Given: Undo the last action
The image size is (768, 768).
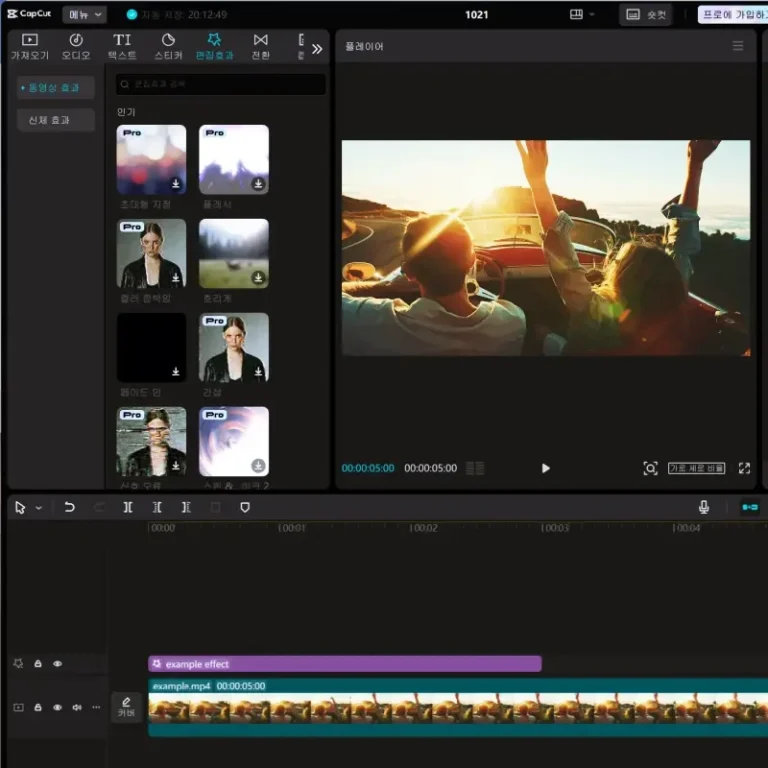Looking at the screenshot, I should coord(70,507).
